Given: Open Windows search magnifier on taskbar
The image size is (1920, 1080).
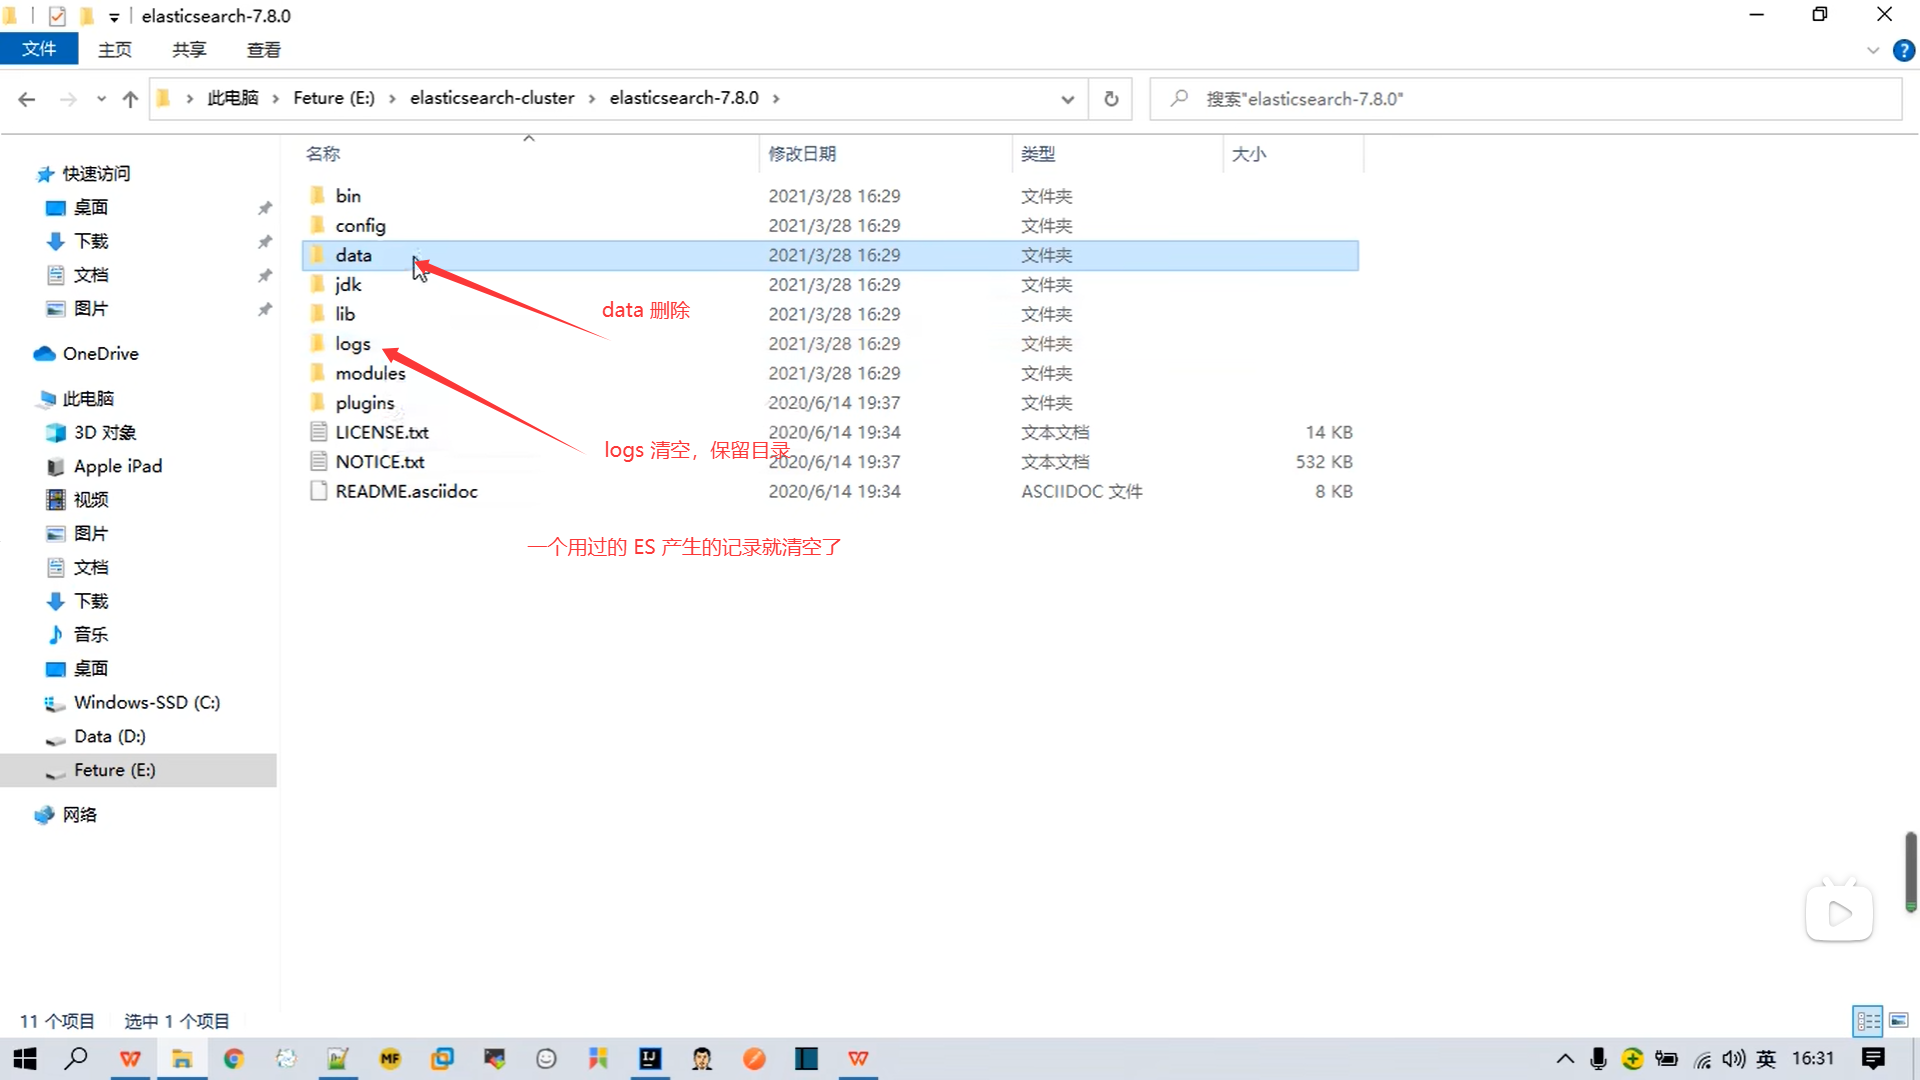Looking at the screenshot, I should click(76, 1058).
